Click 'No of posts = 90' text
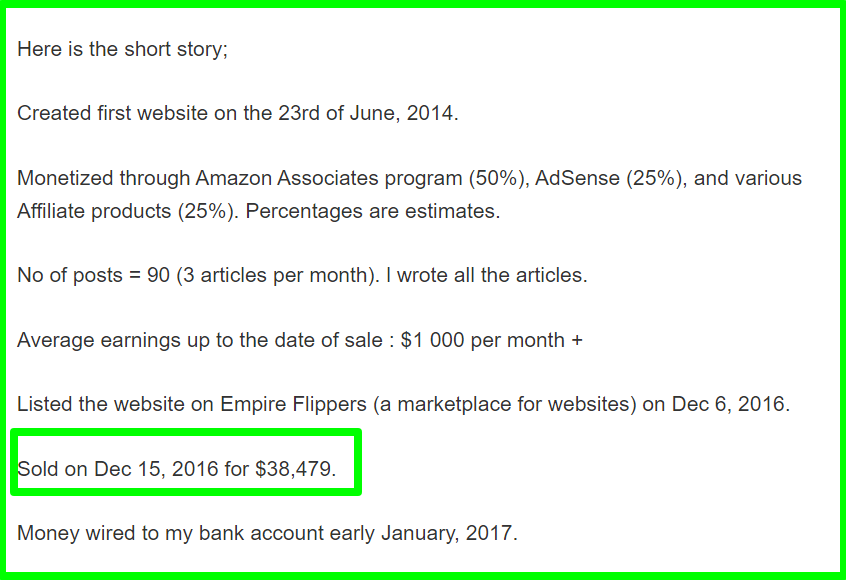The height and width of the screenshot is (580, 846). click(93, 275)
